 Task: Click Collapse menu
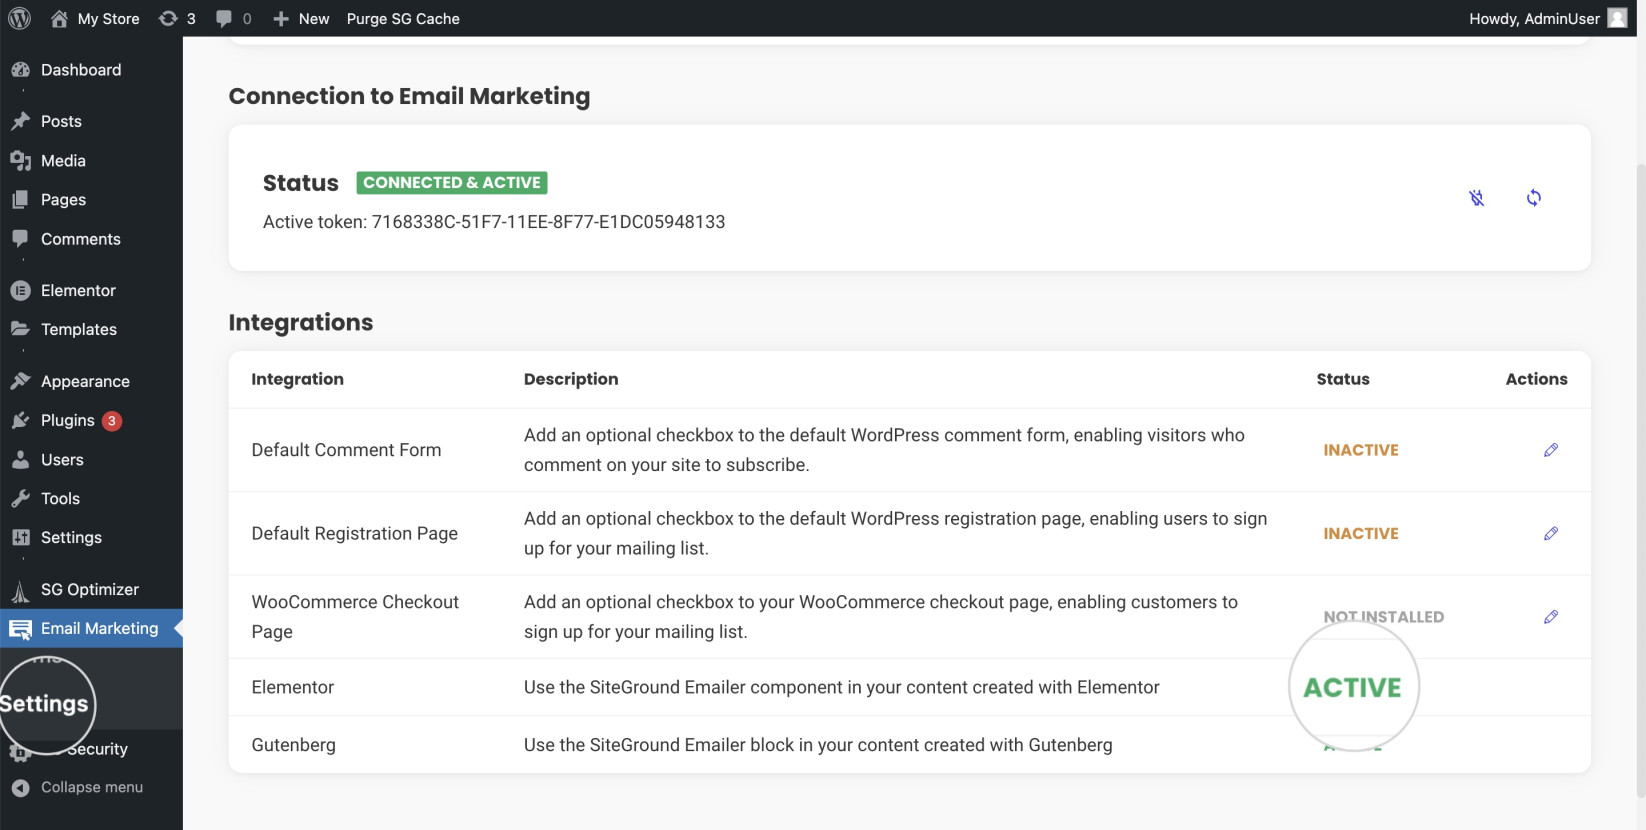point(91,787)
